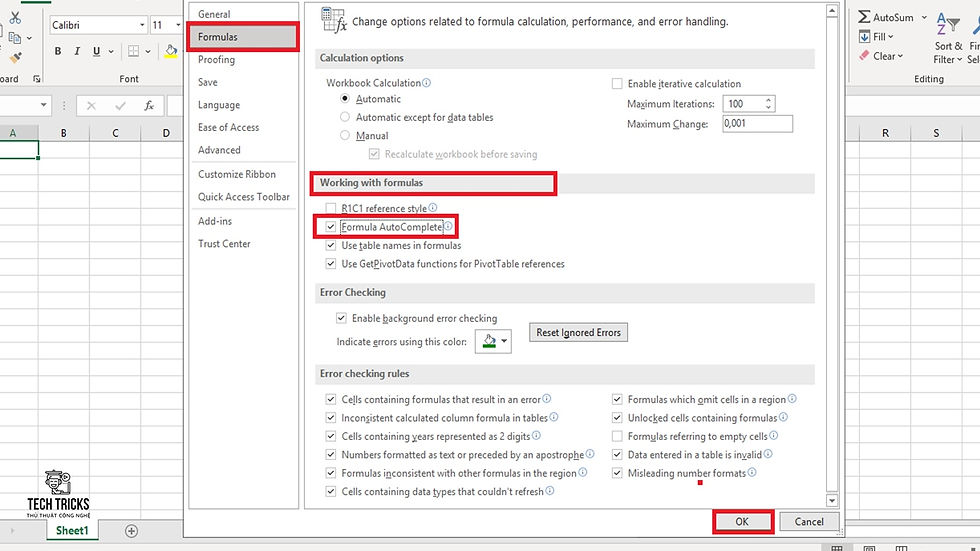Click scroll down arrow of options scrollbar
This screenshot has width=980, height=551.
[832, 500]
